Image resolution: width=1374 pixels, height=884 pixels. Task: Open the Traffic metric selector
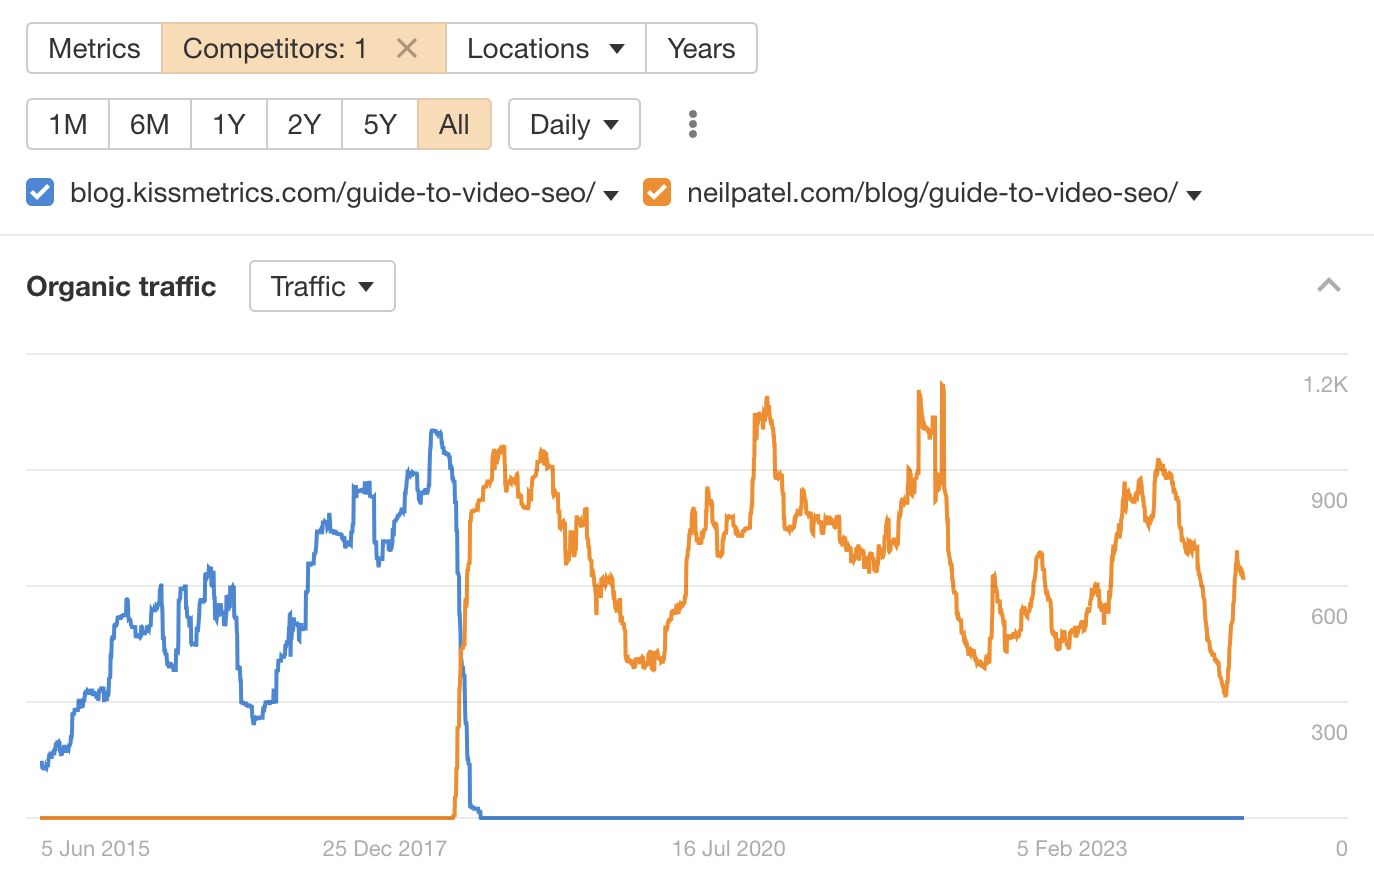click(322, 286)
